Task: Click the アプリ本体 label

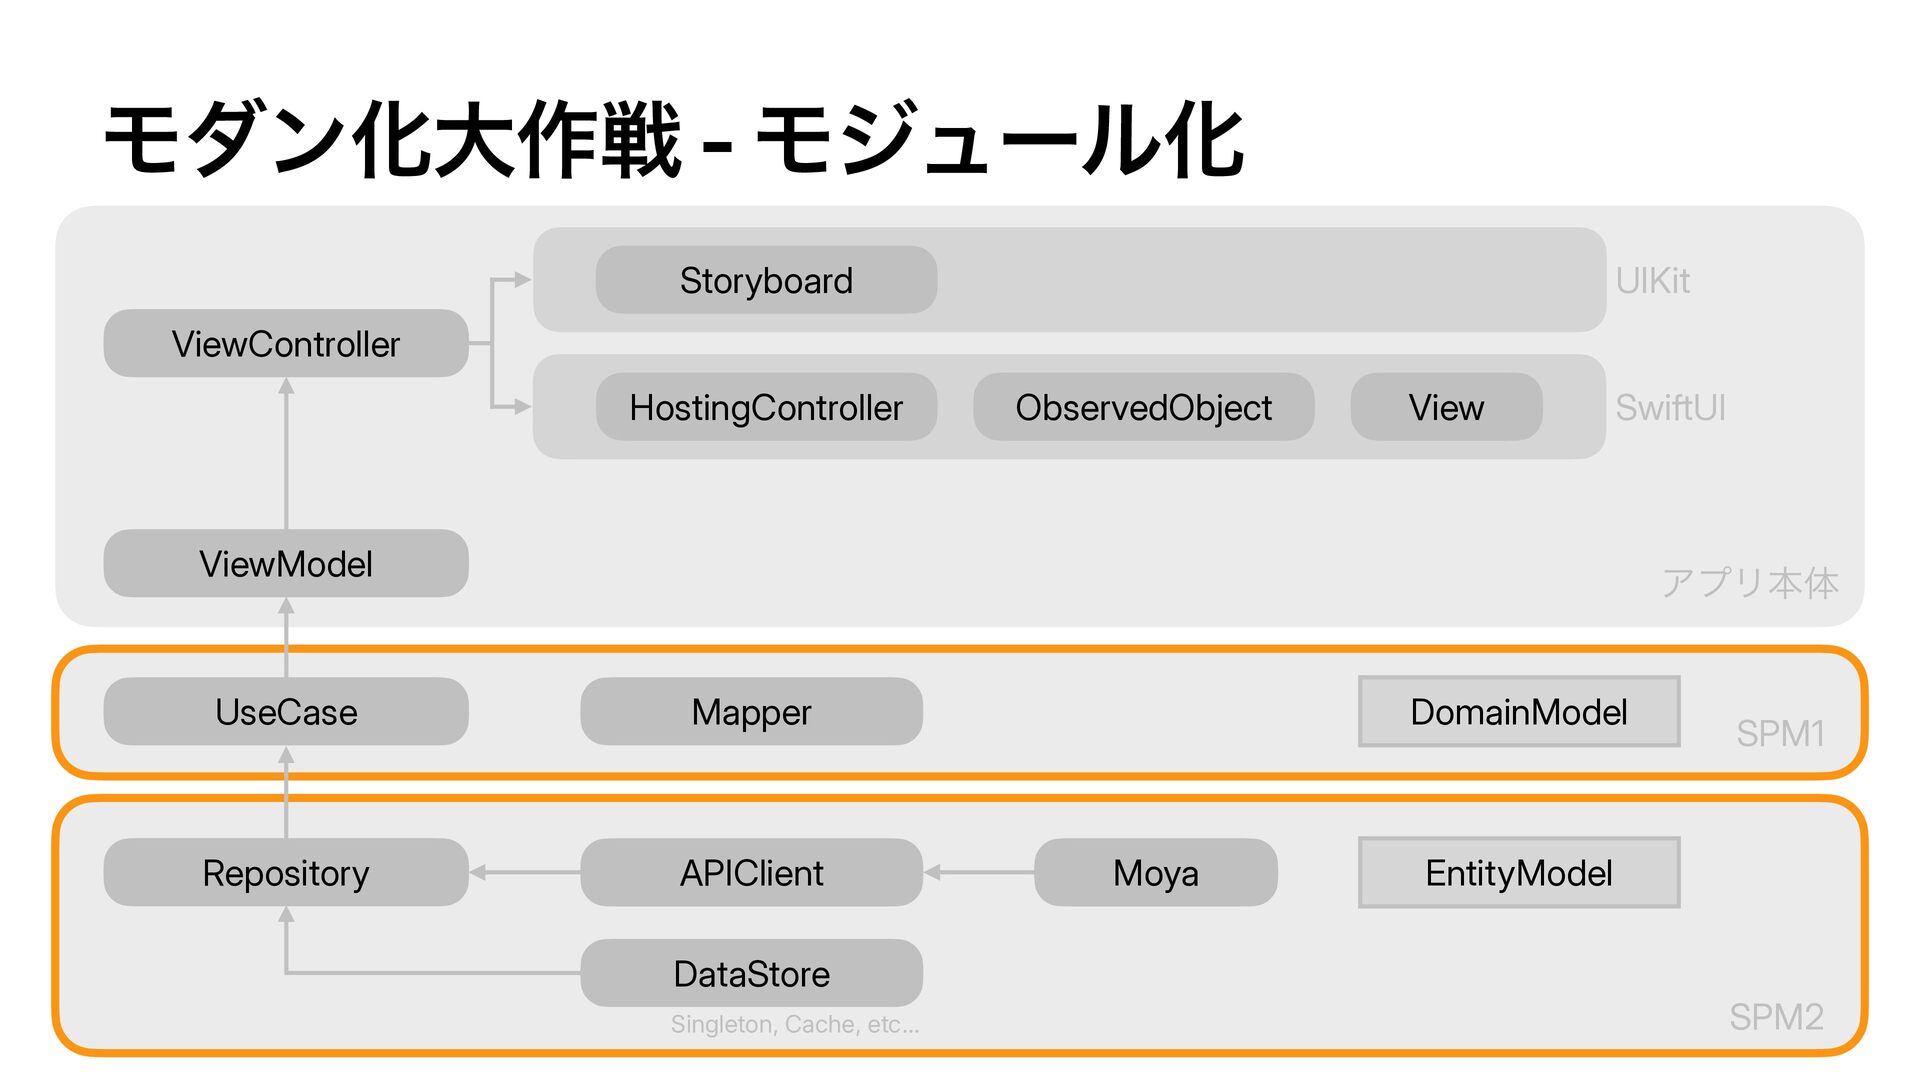Action: coord(1750,583)
